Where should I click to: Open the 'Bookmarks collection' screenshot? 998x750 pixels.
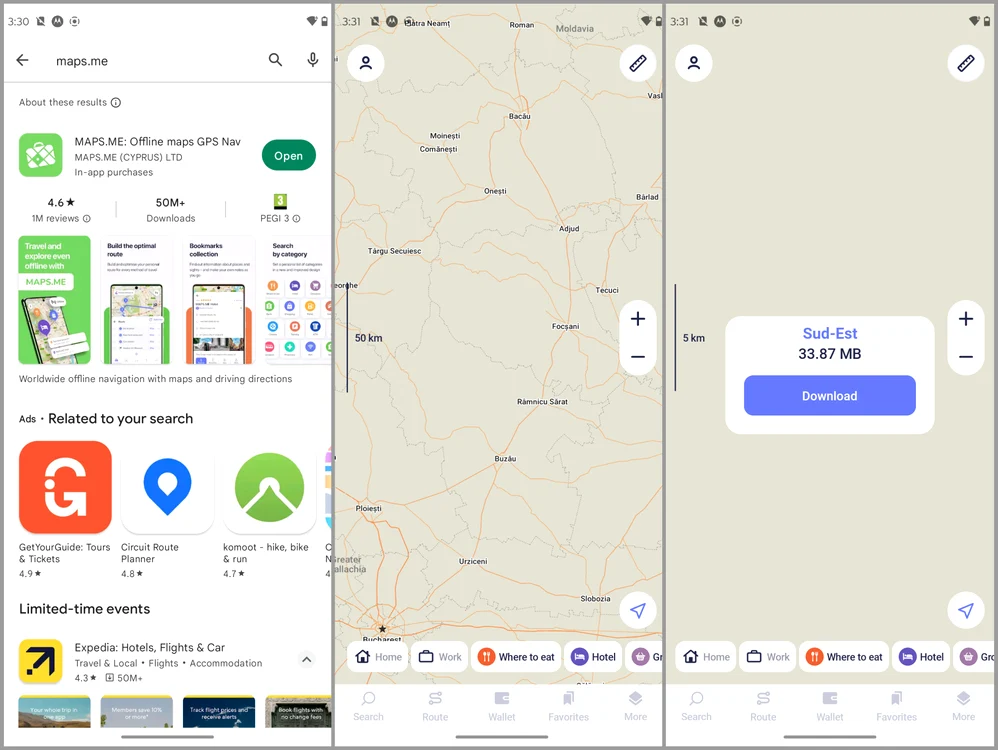point(219,300)
